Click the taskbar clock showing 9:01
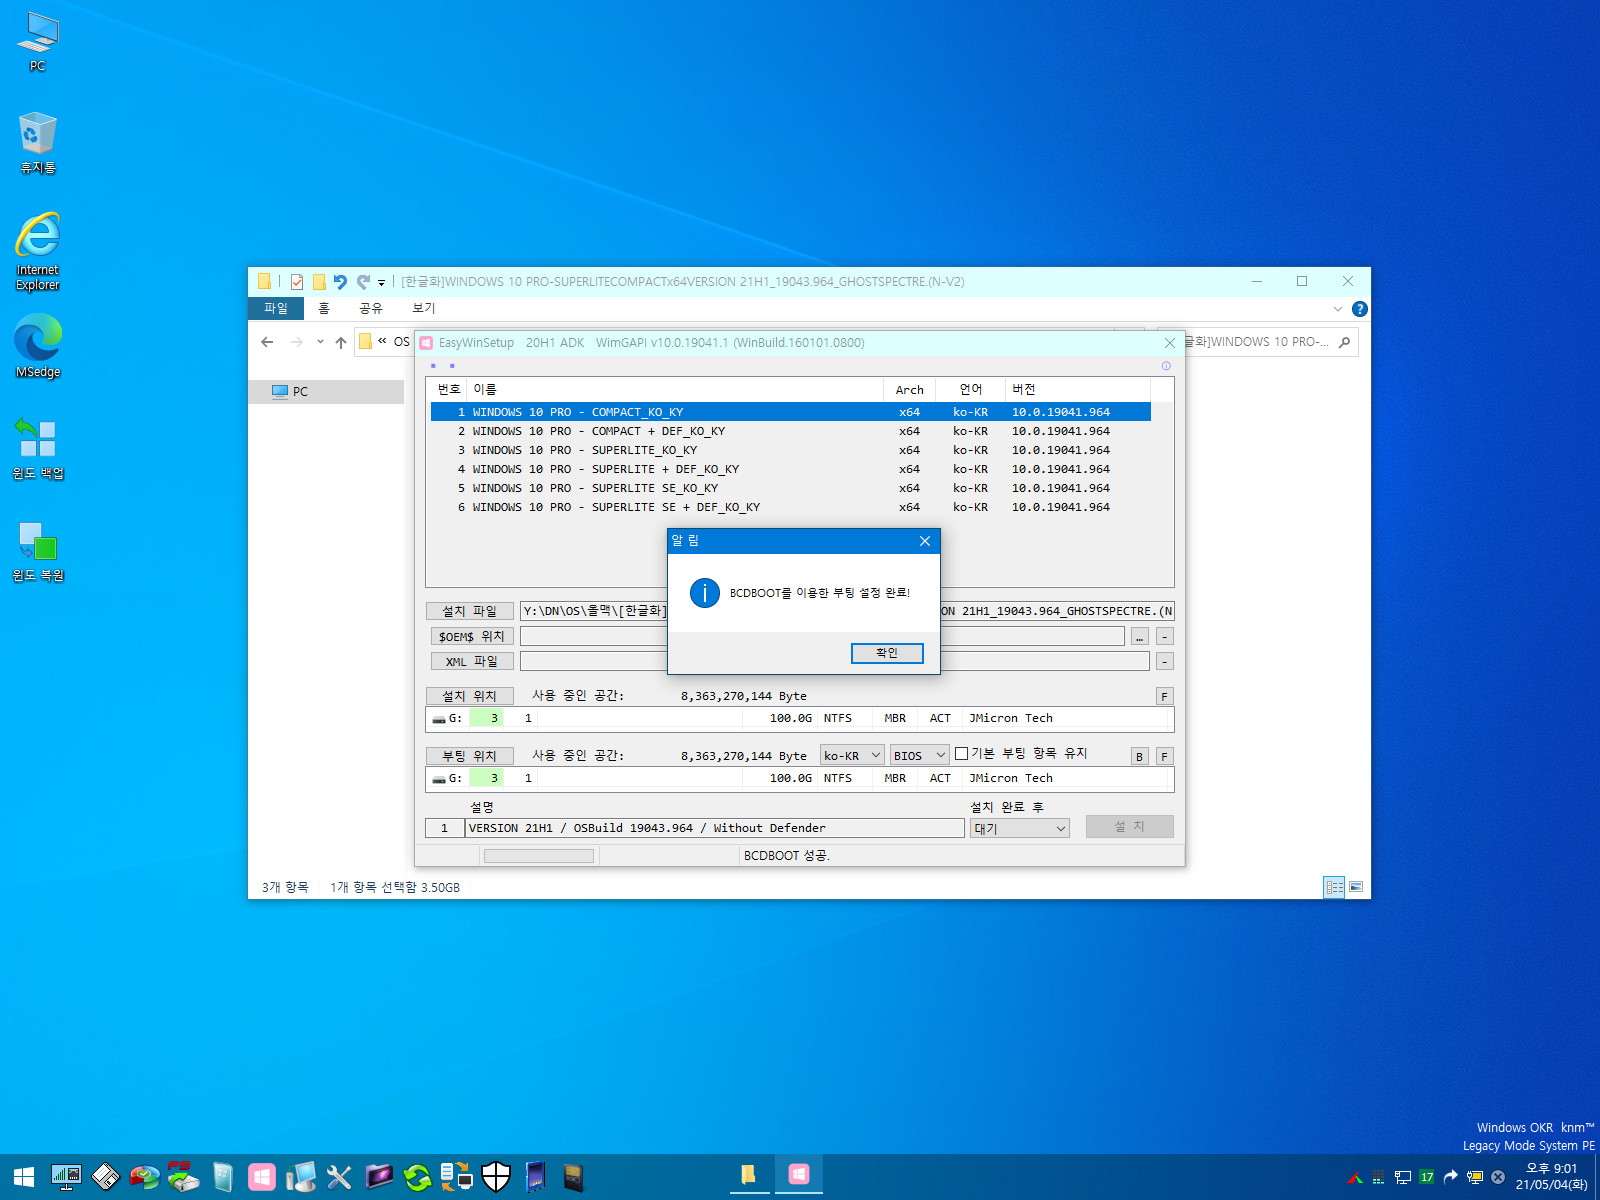Viewport: 1600px width, 1200px height. pos(1551,1176)
